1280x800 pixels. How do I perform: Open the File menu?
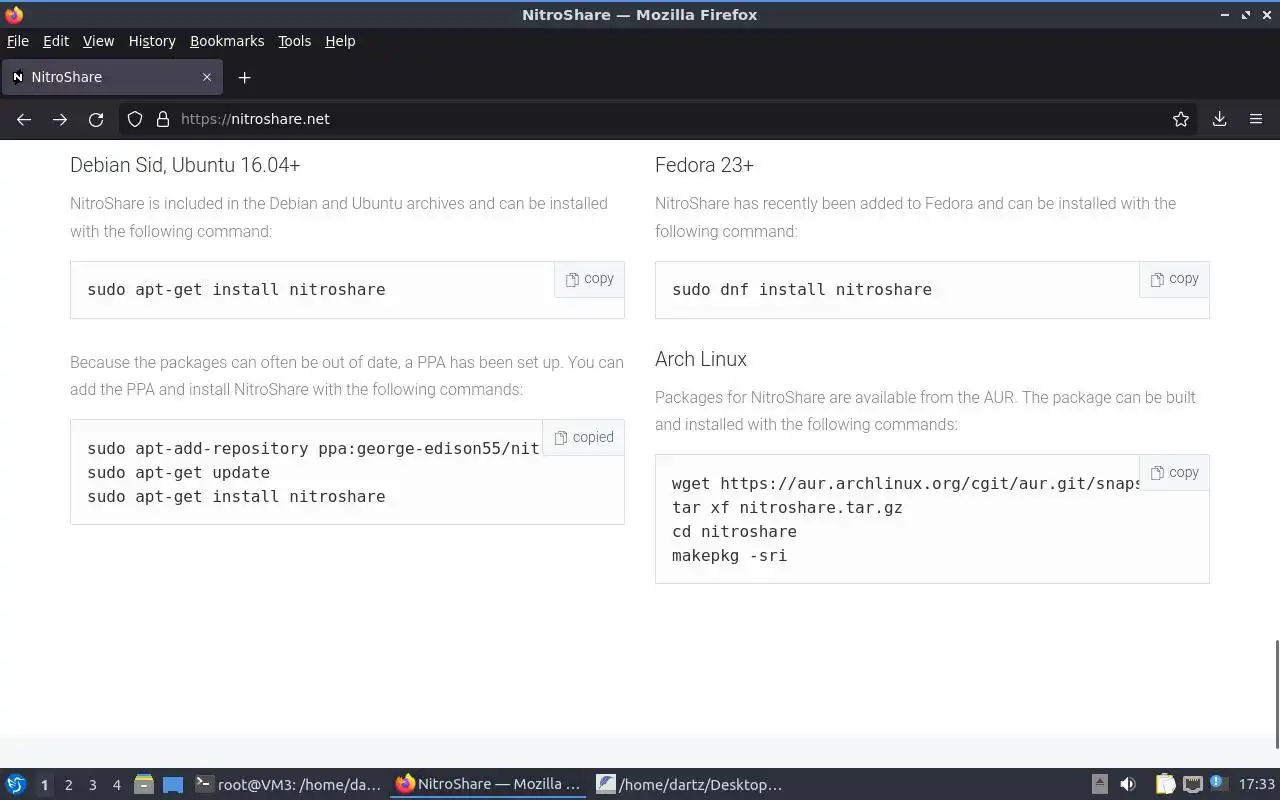click(18, 41)
